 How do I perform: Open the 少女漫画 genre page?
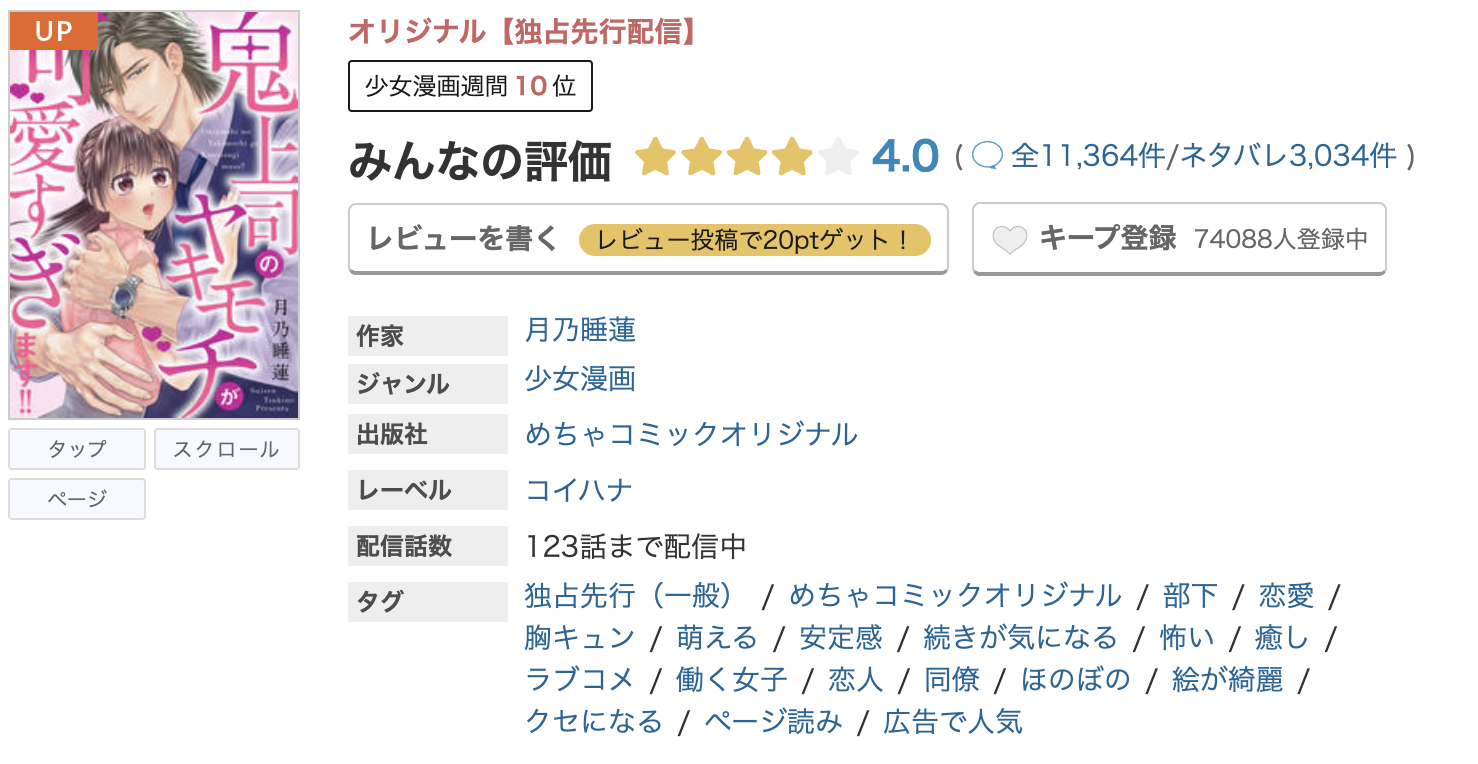coord(580,381)
